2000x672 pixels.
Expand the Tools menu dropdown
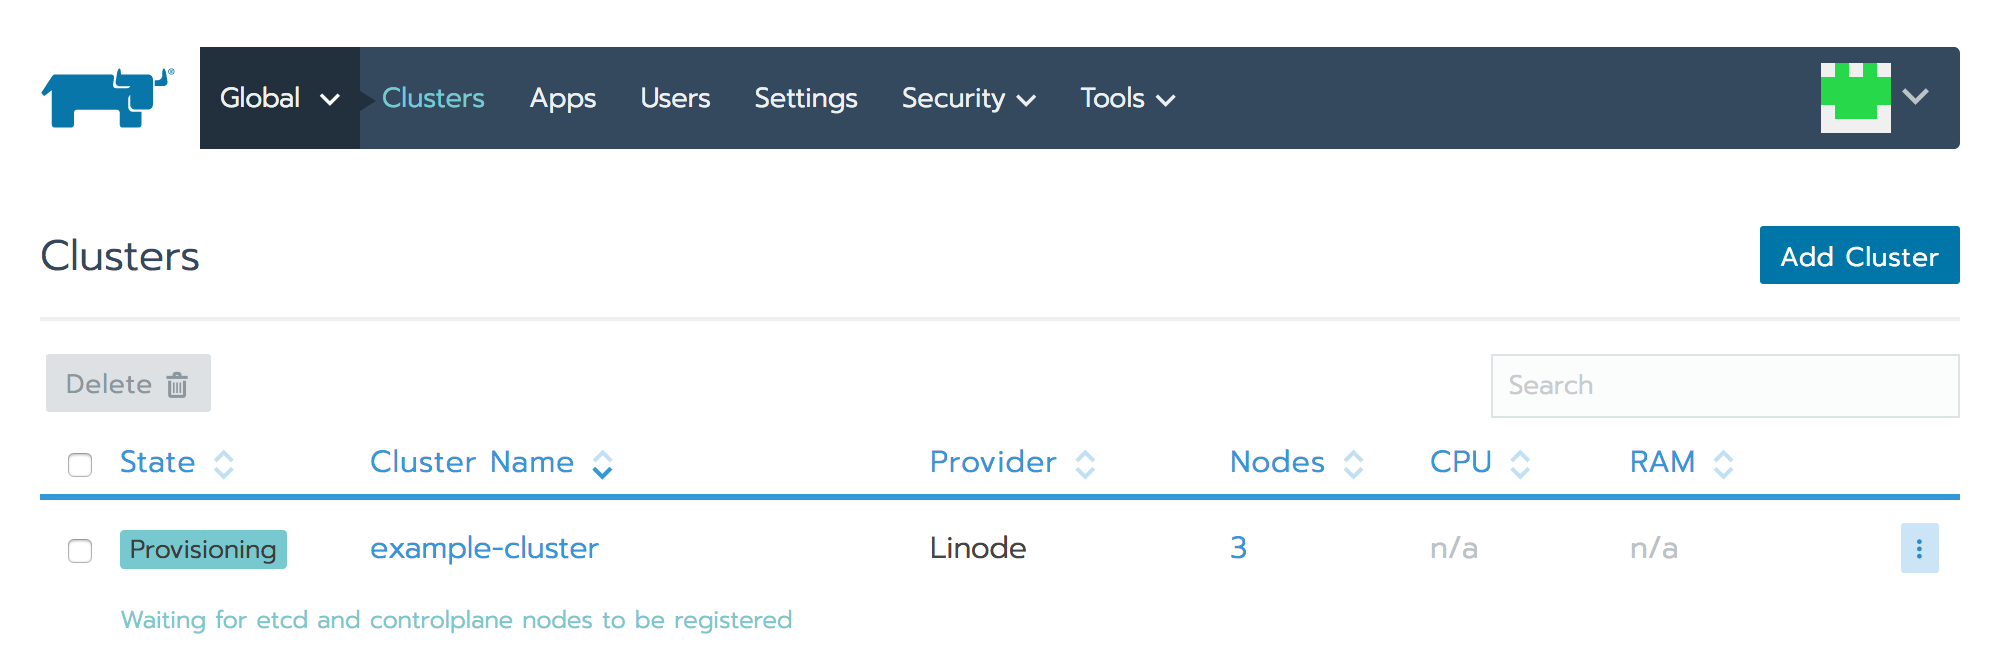tap(1127, 98)
